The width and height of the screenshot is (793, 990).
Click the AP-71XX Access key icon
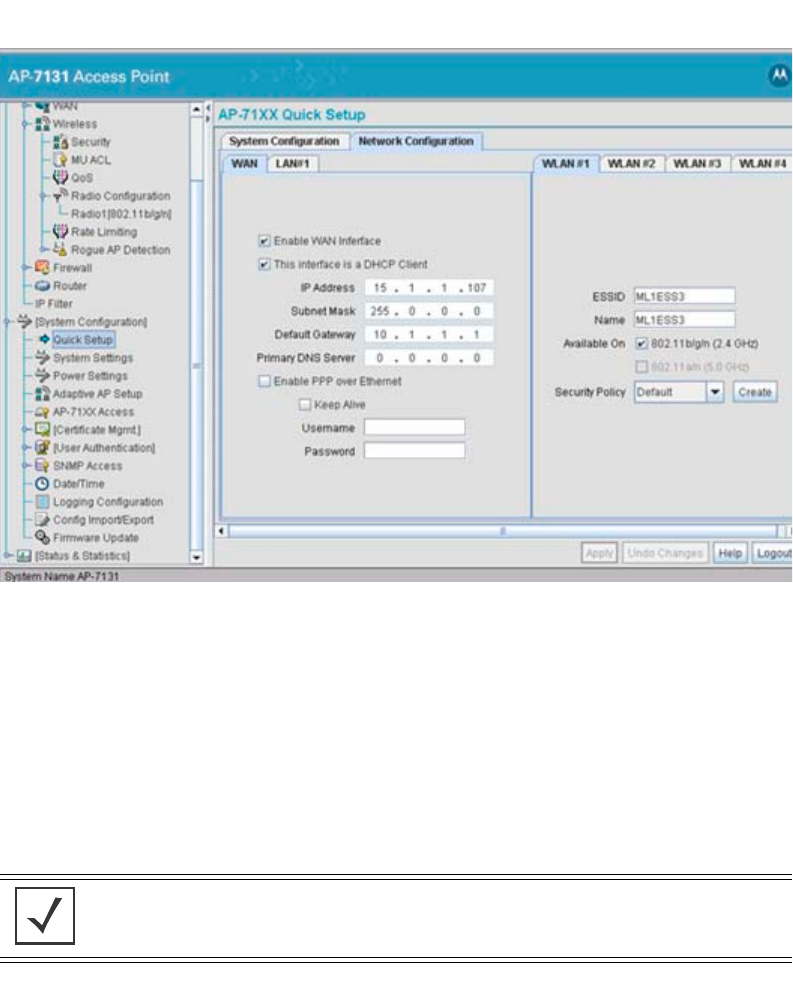pyautogui.click(x=42, y=412)
